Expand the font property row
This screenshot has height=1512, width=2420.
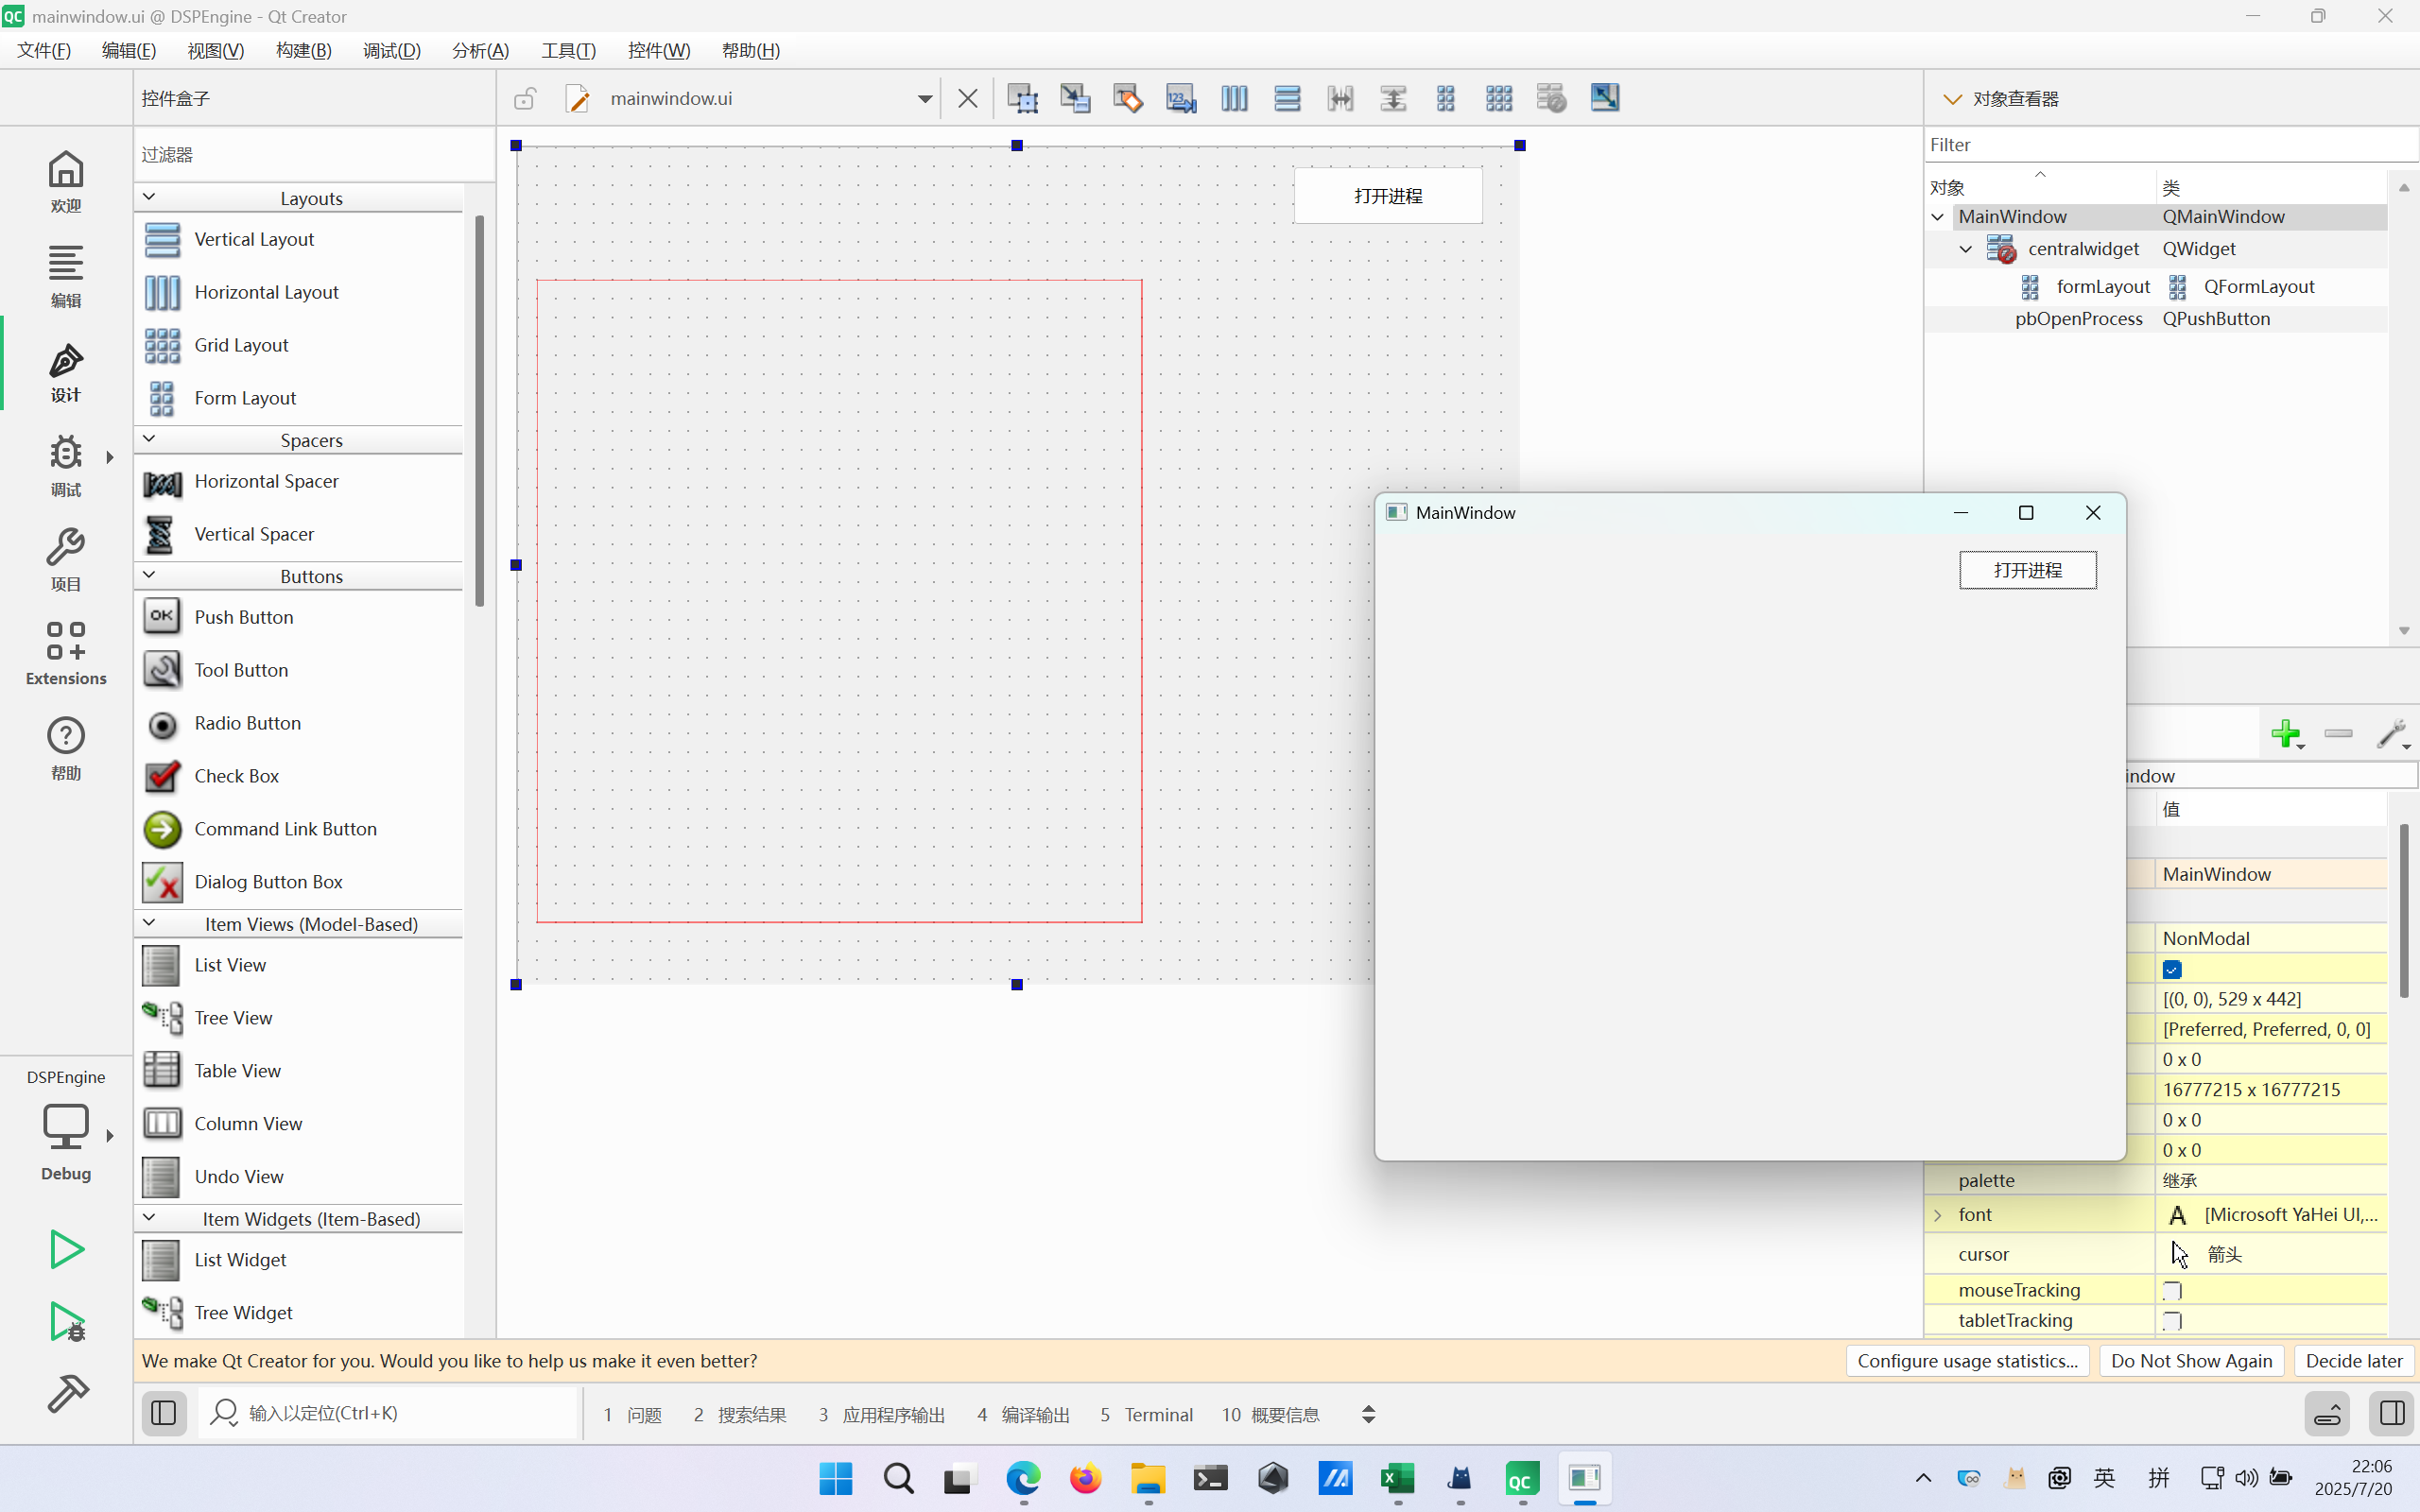(x=1938, y=1215)
